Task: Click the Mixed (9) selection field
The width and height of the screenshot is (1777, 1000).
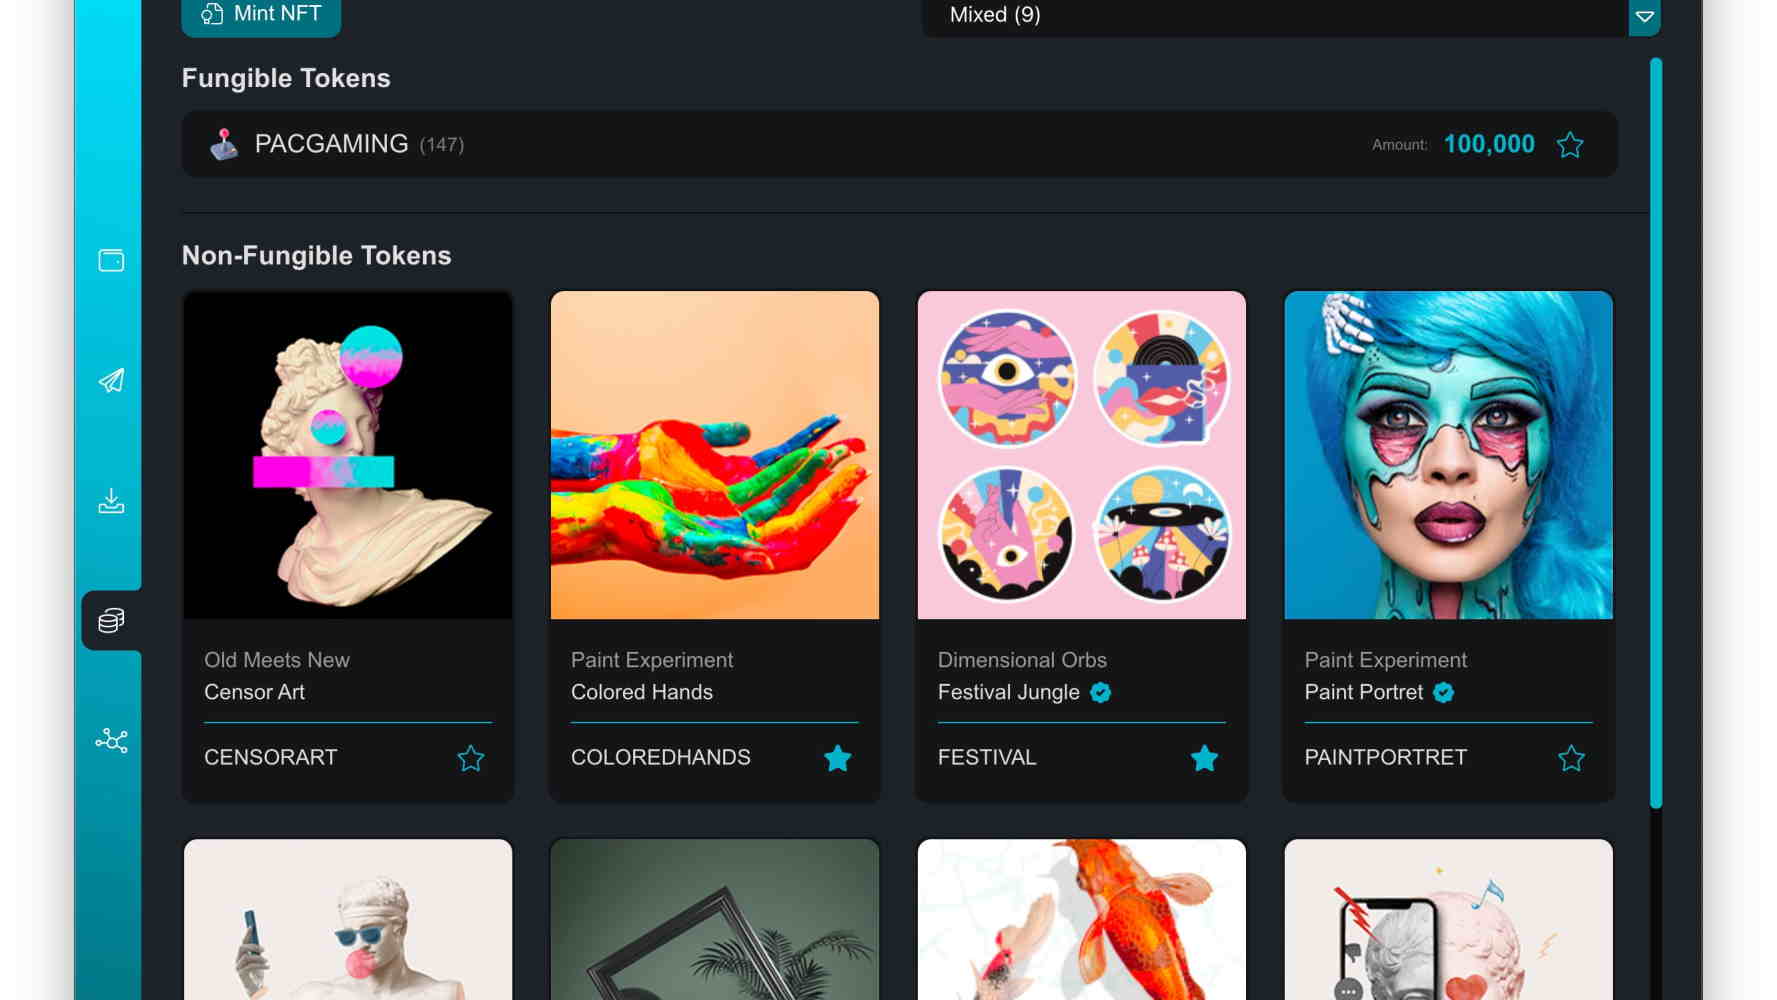Action: coord(1275,16)
